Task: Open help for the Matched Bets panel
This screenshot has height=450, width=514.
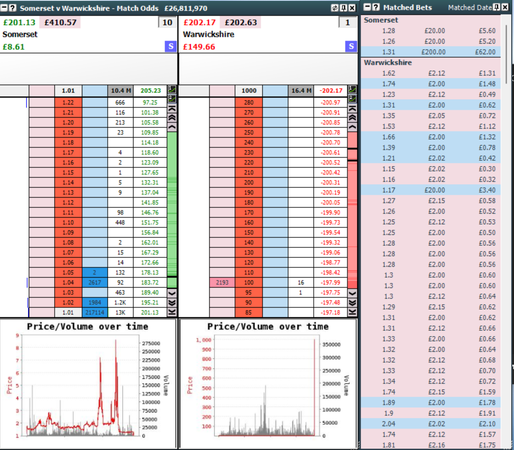Action: [376, 7]
